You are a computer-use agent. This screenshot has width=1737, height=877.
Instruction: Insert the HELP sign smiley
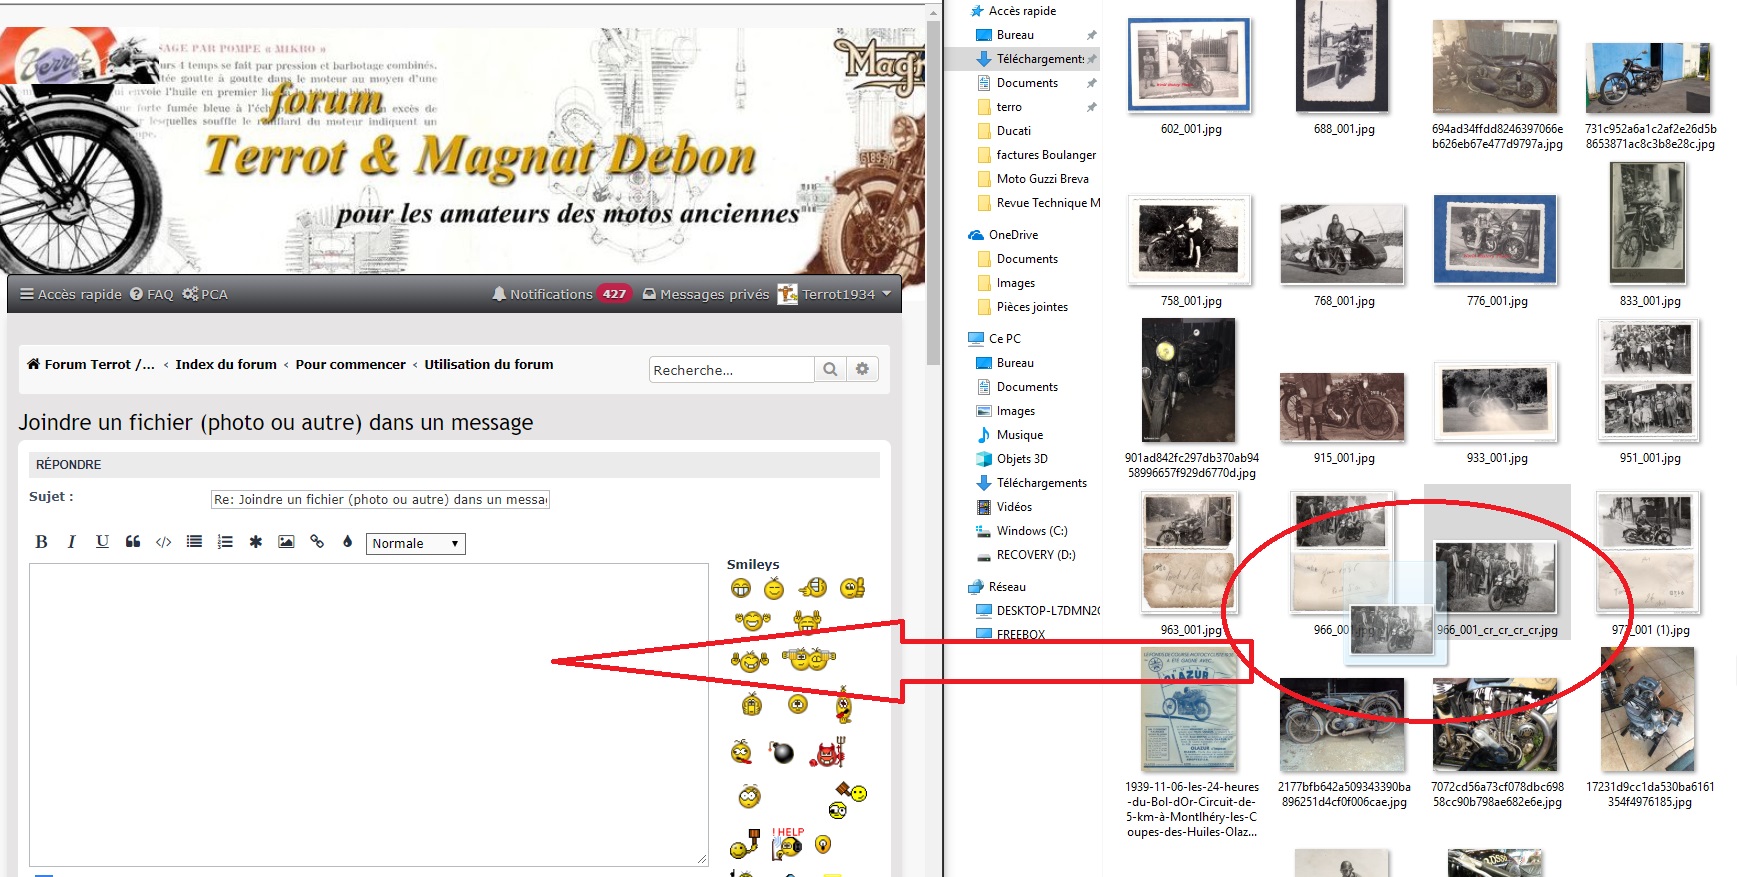coord(787,843)
